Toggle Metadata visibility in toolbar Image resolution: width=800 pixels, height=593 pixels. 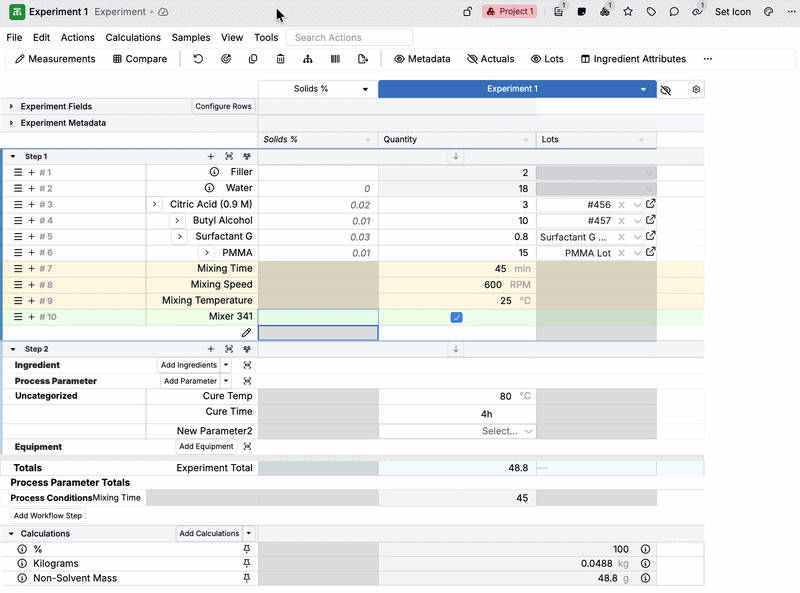pos(422,59)
